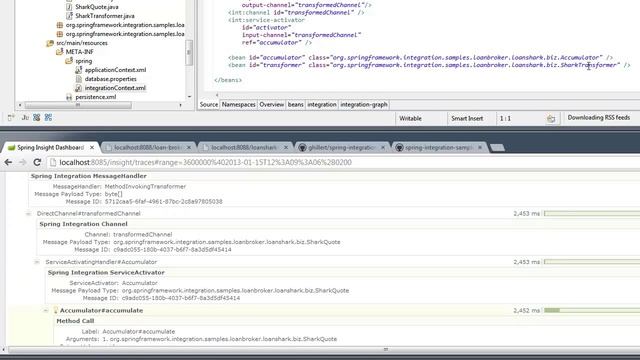
Task: Click the persistence.xml file icon
Action: [69, 97]
